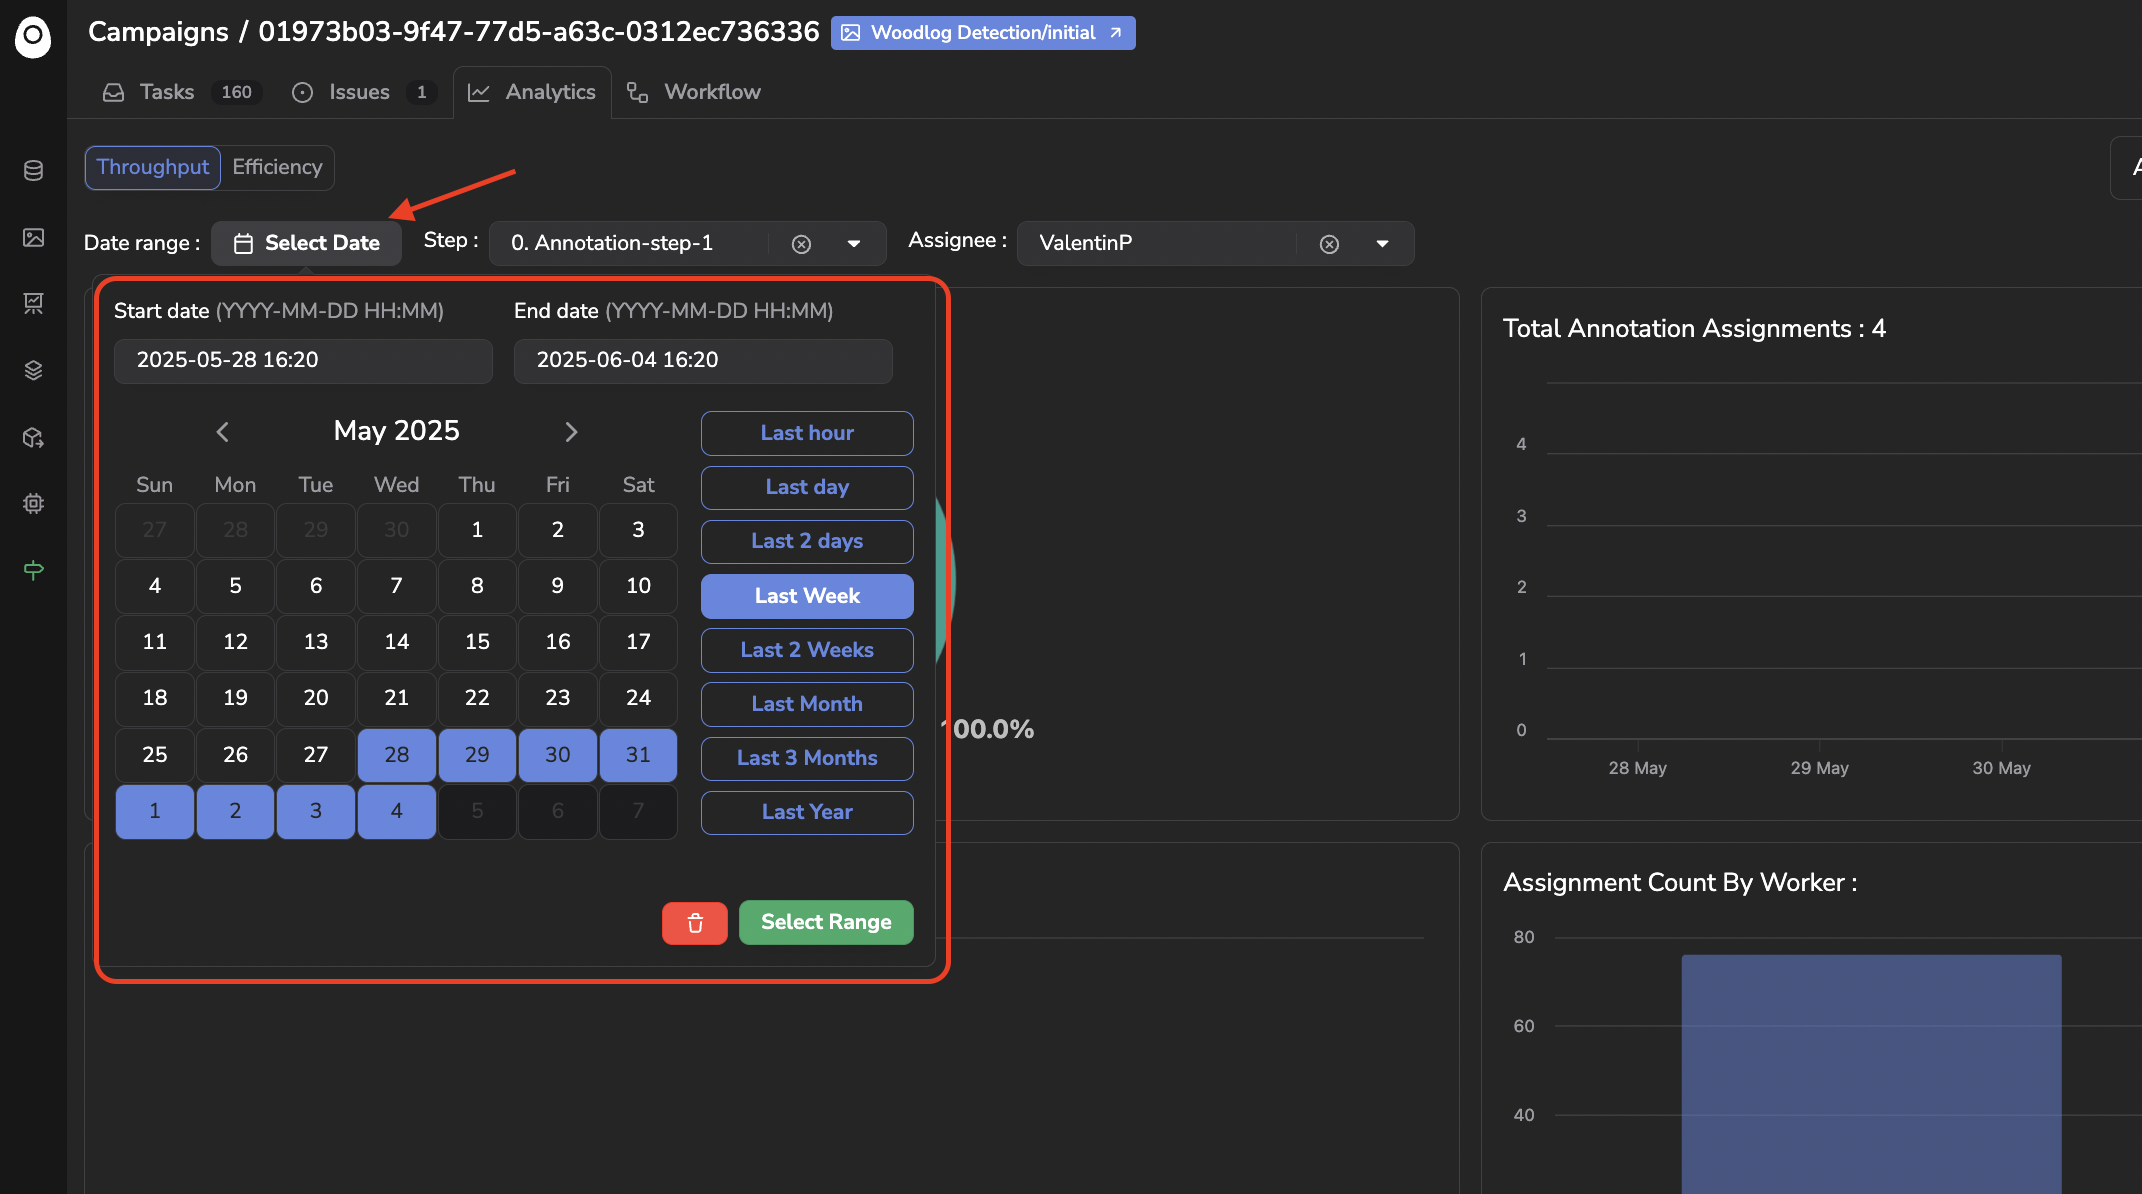Open the models cube sidebar icon
The image size is (2142, 1194).
click(x=33, y=437)
